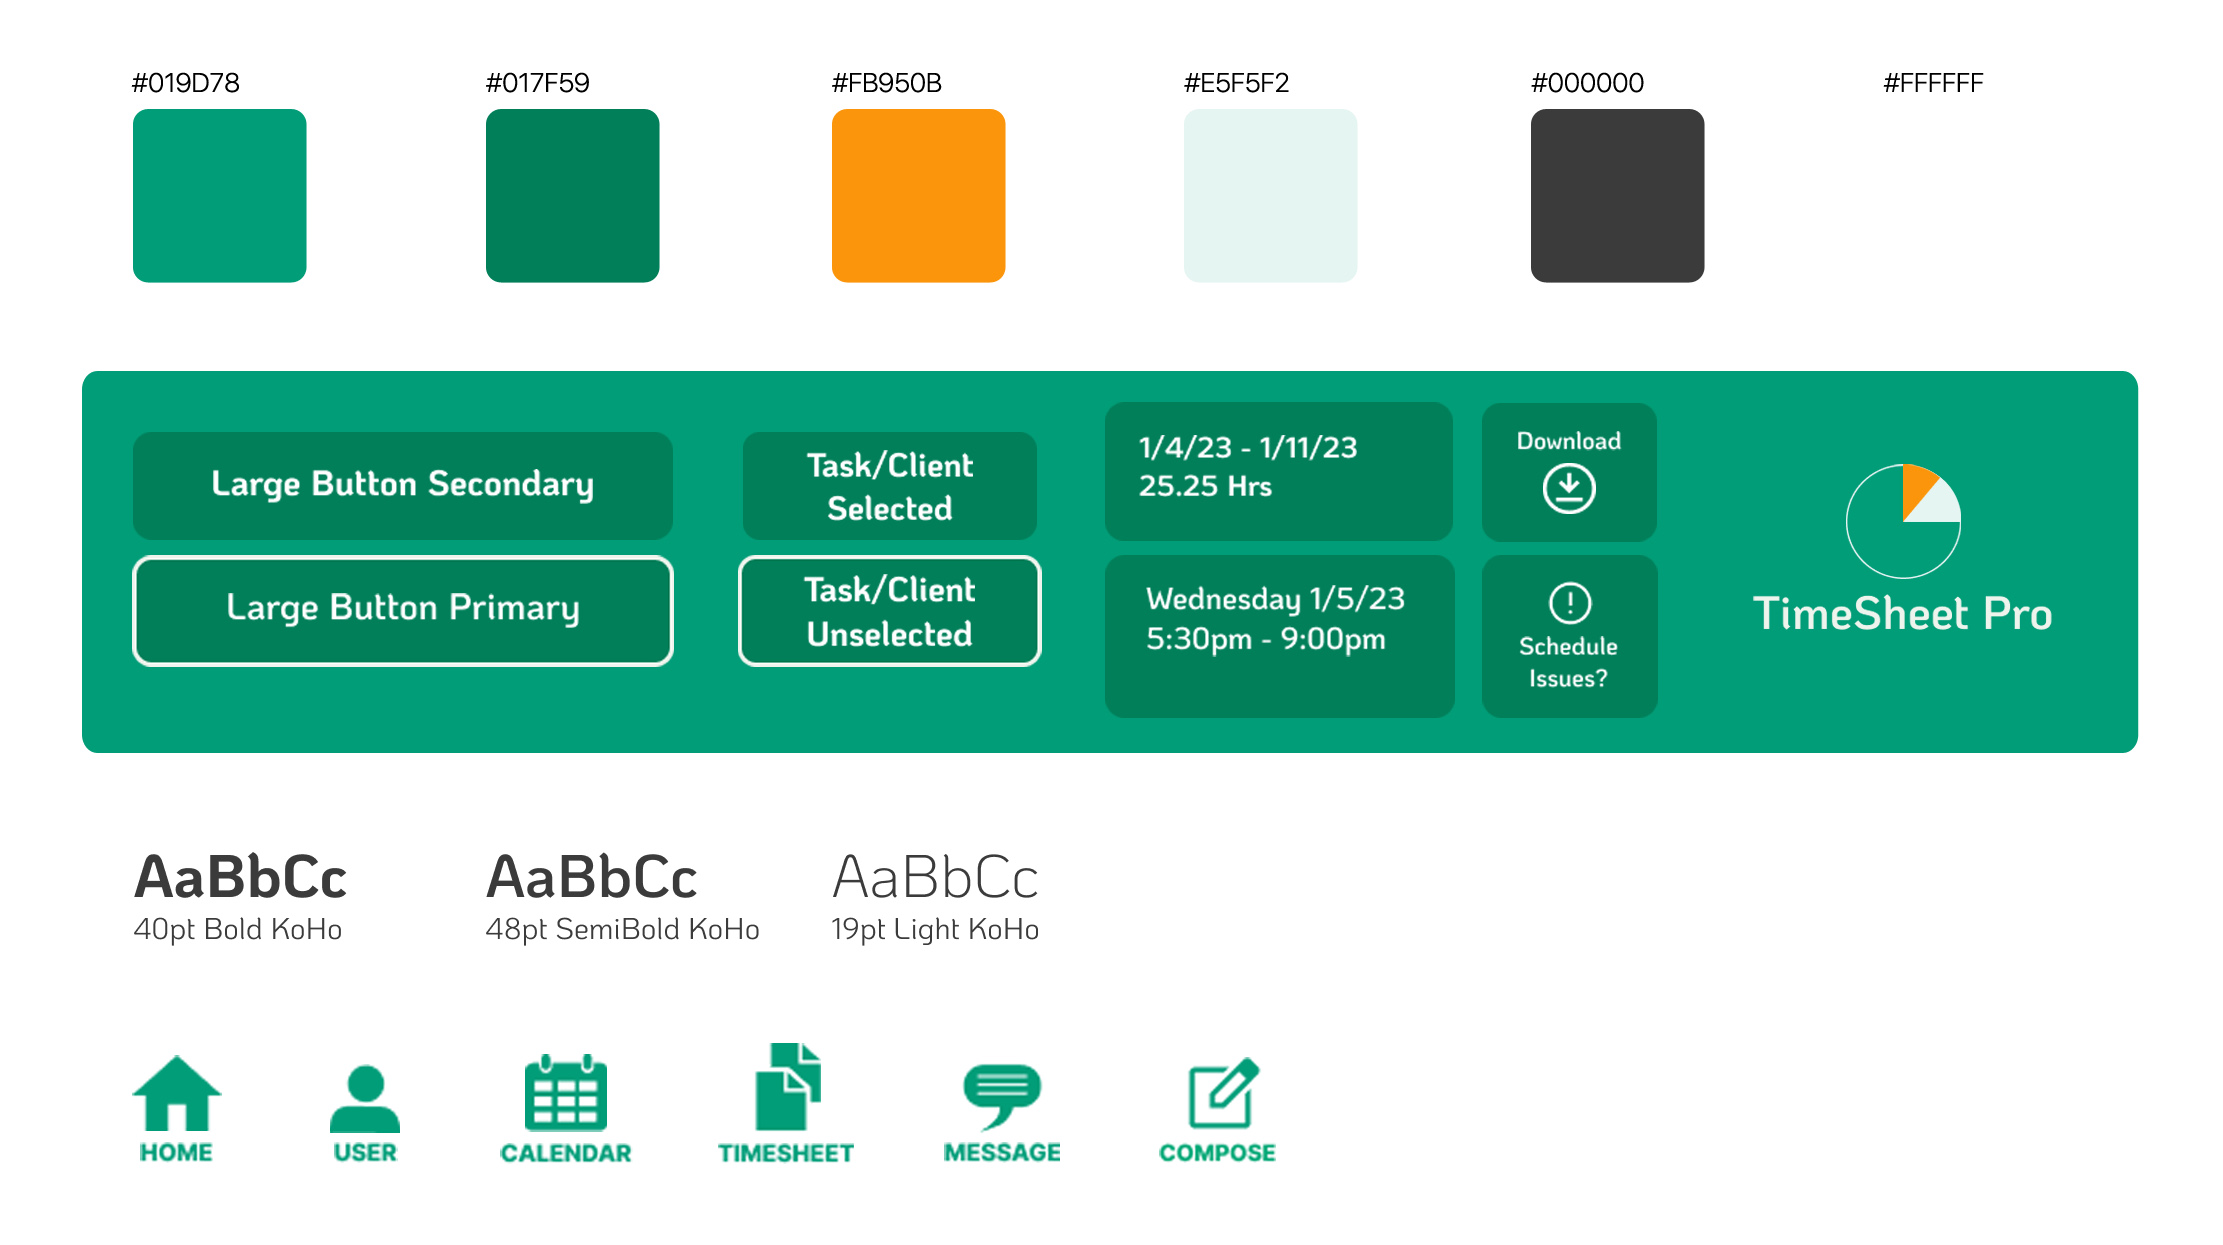Pick the dark green #017F59 swatch
The image size is (2223, 1245).
coord(572,196)
